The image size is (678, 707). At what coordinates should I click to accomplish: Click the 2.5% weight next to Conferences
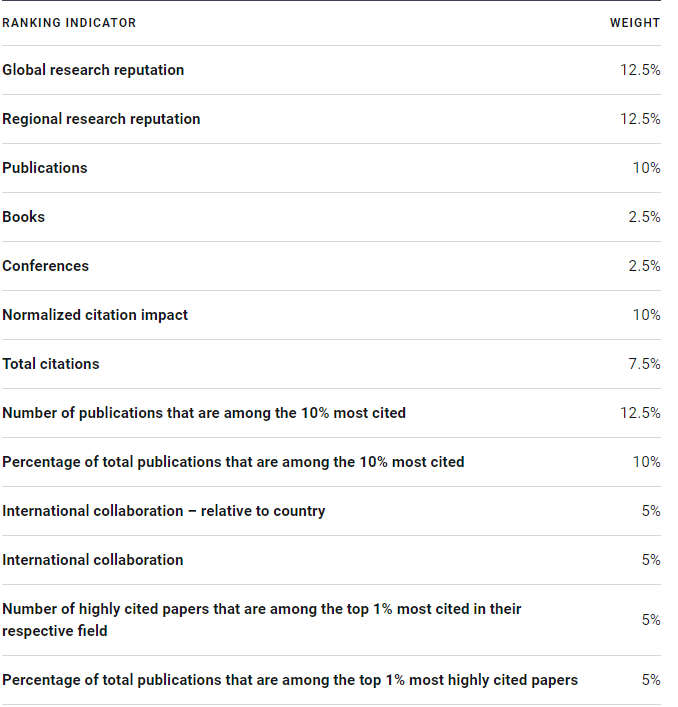[x=644, y=266]
